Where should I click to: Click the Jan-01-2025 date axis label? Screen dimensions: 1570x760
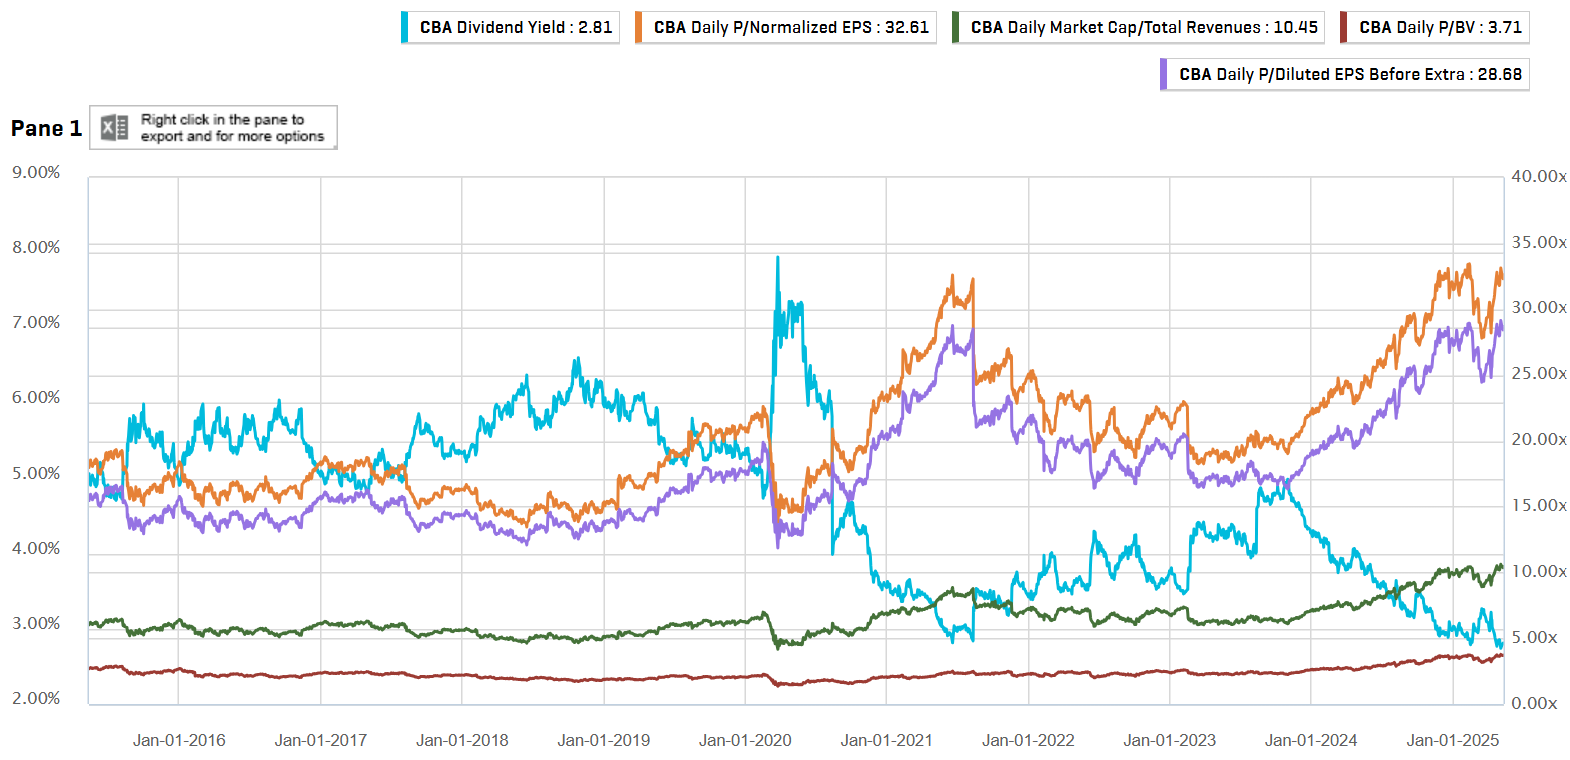[1452, 740]
